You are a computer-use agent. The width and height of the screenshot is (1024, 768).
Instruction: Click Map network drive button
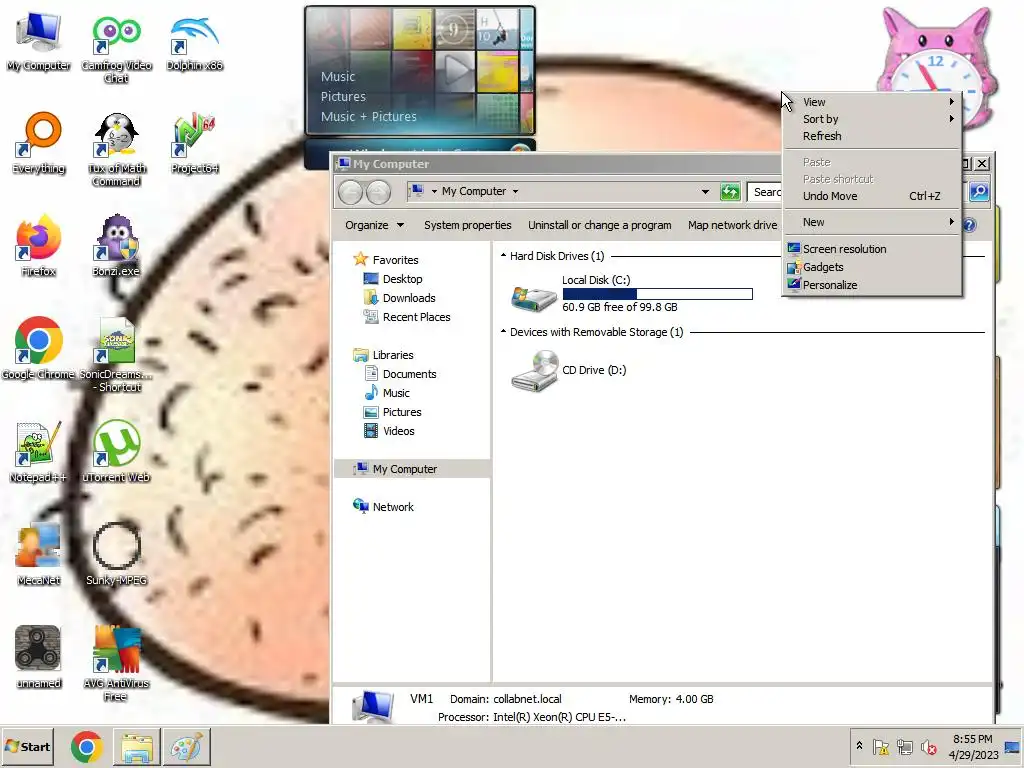coord(732,225)
